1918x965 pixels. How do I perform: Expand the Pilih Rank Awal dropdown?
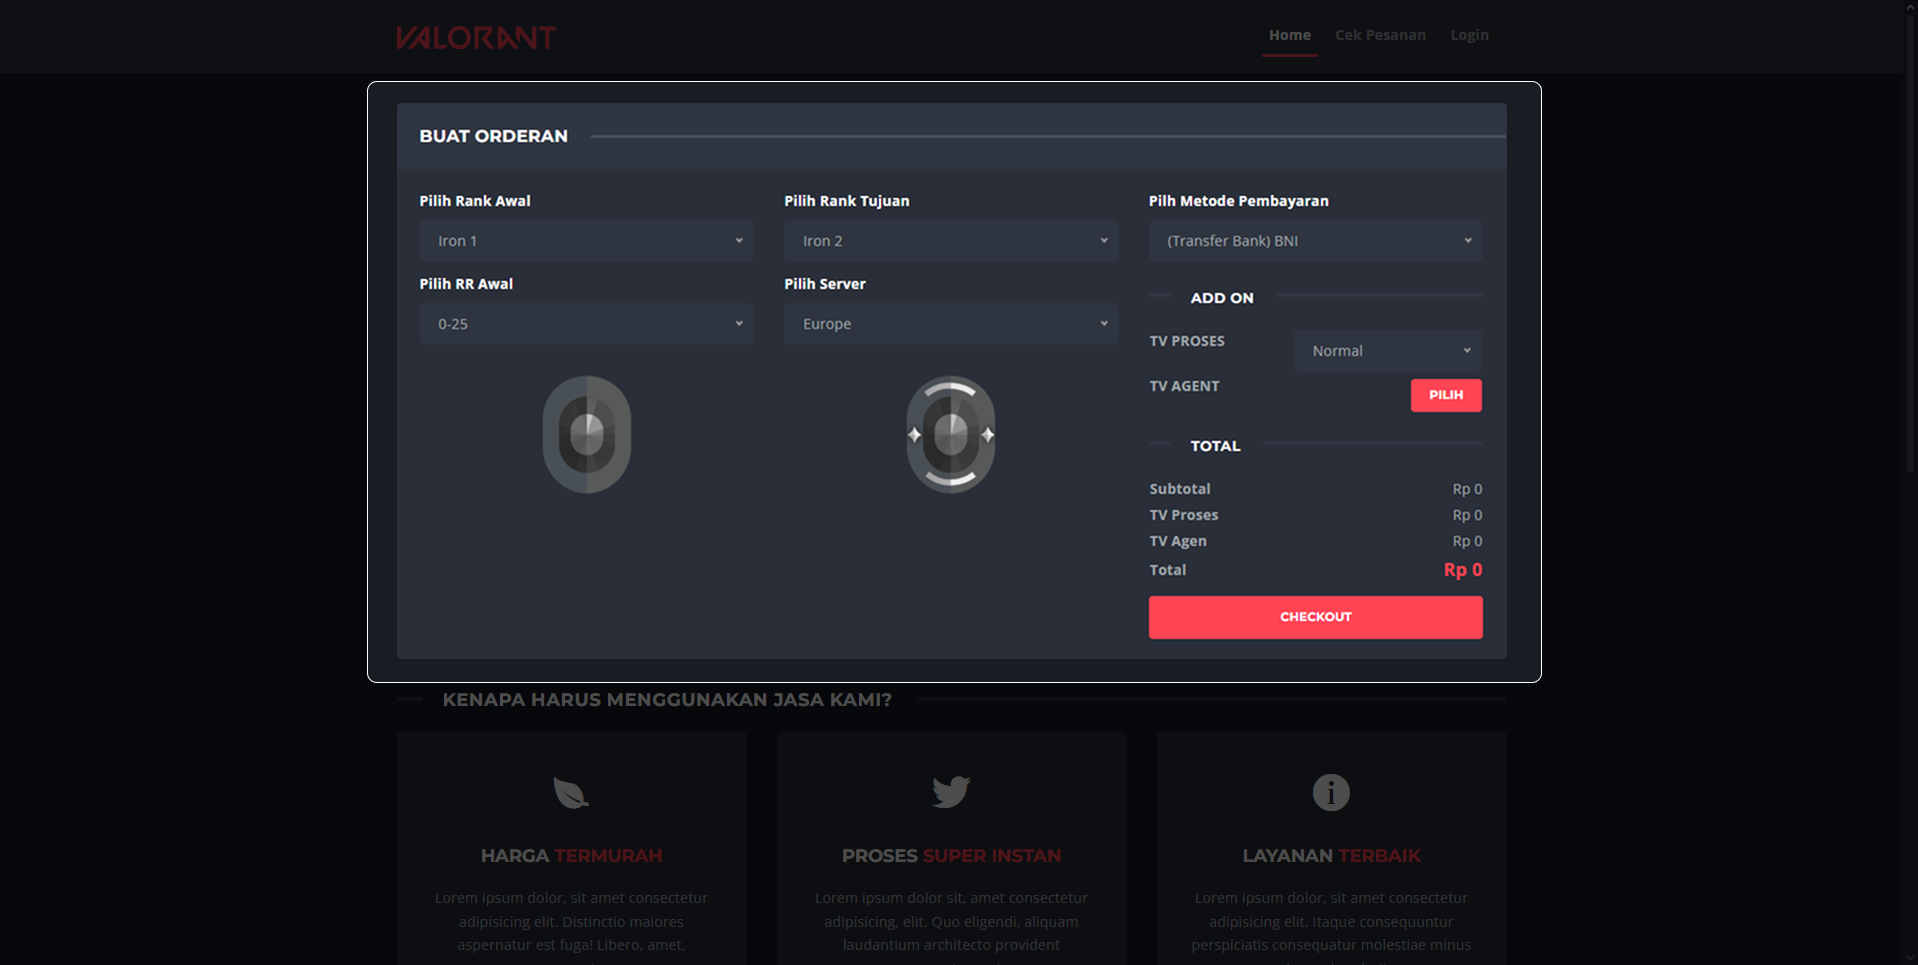(x=586, y=241)
